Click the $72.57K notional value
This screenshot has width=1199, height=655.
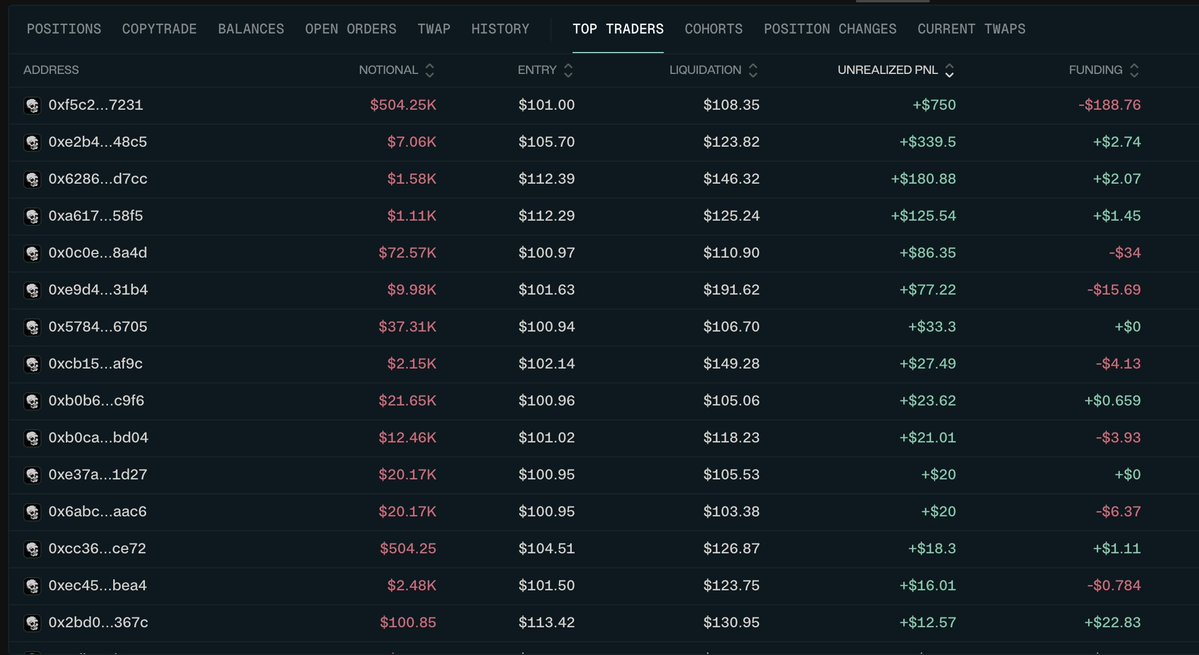[x=408, y=252]
